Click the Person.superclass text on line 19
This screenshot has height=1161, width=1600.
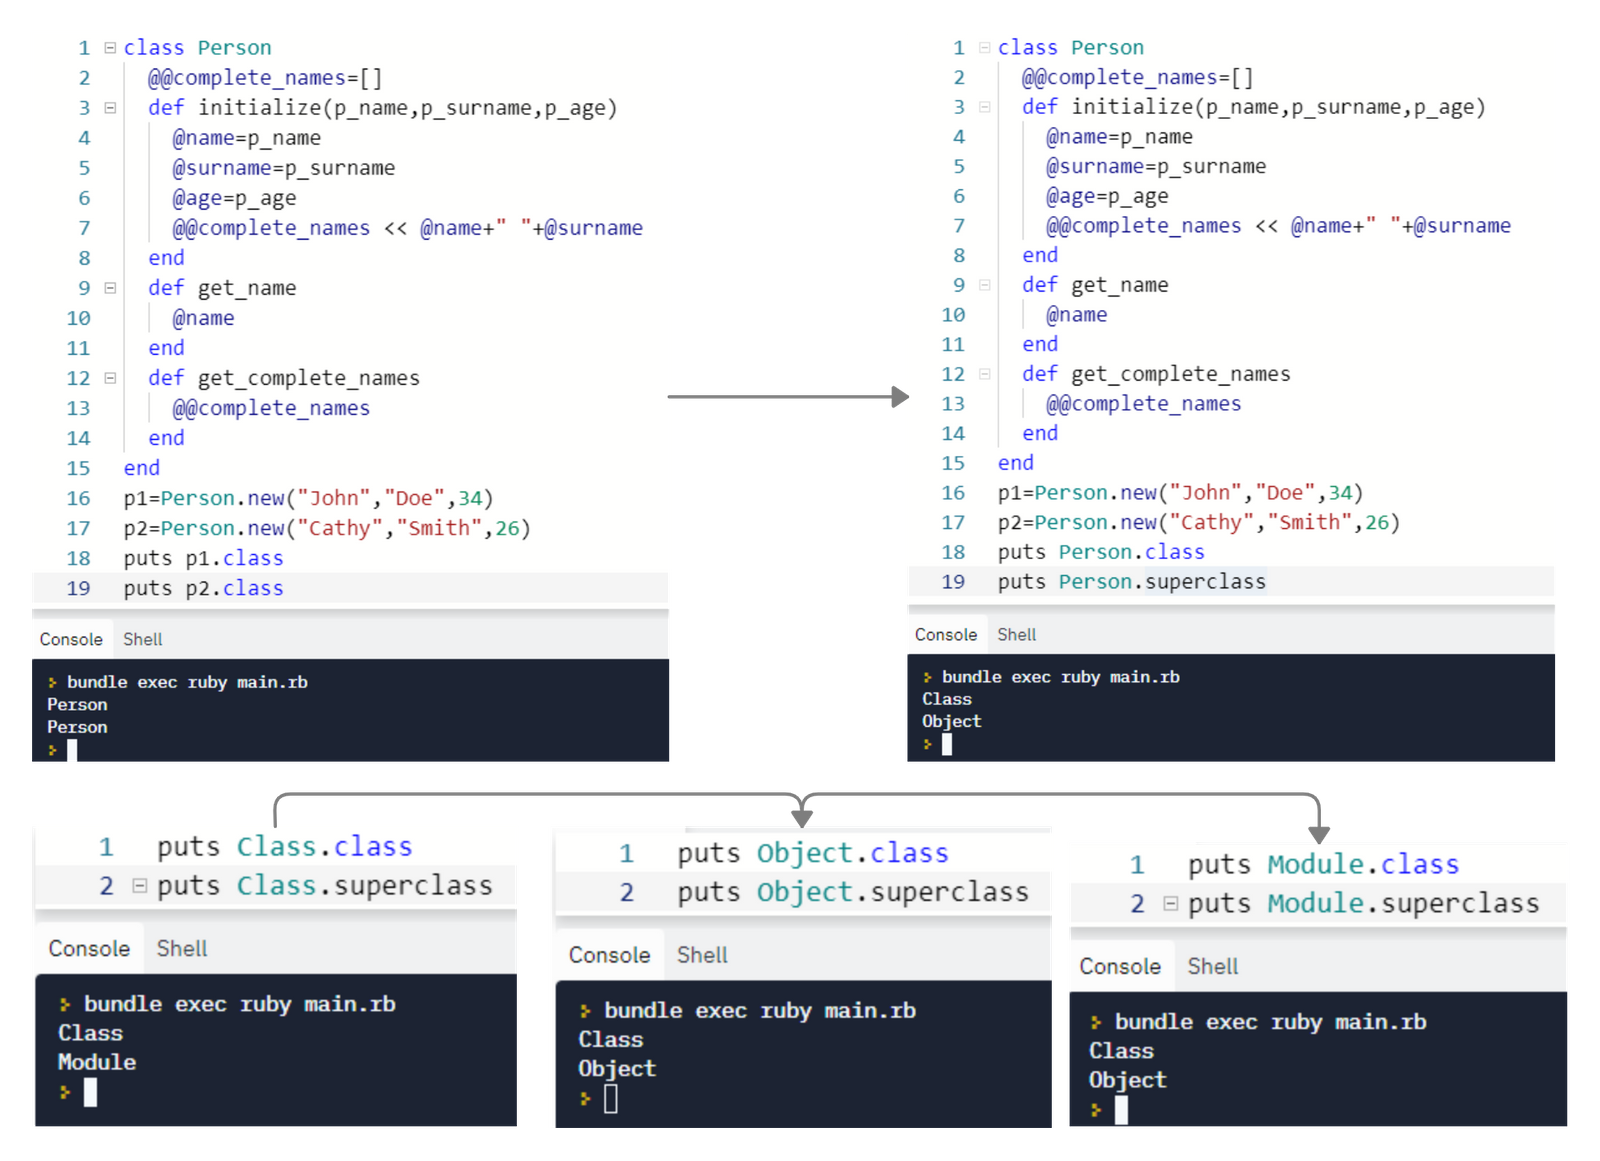[x=1162, y=582]
